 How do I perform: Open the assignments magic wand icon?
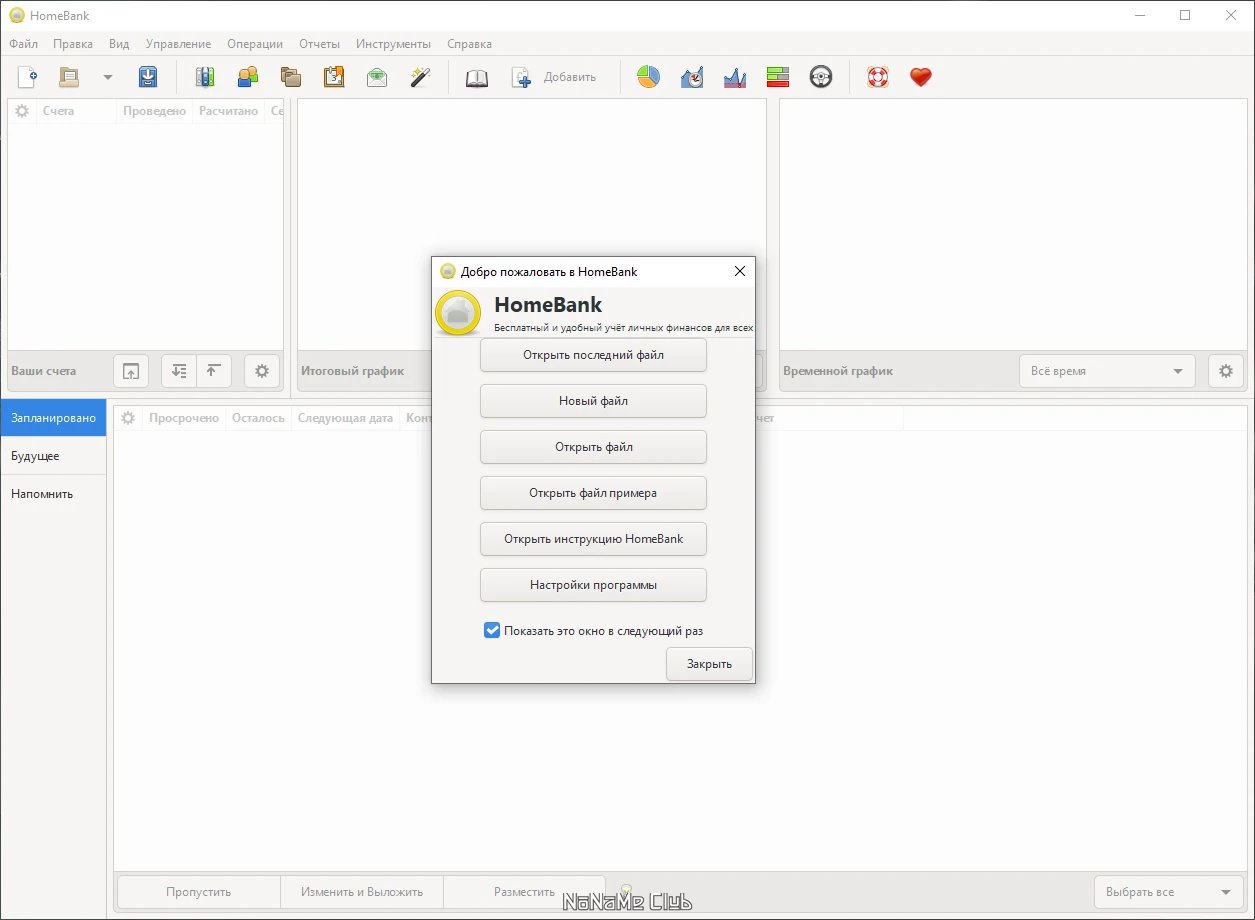coord(420,77)
